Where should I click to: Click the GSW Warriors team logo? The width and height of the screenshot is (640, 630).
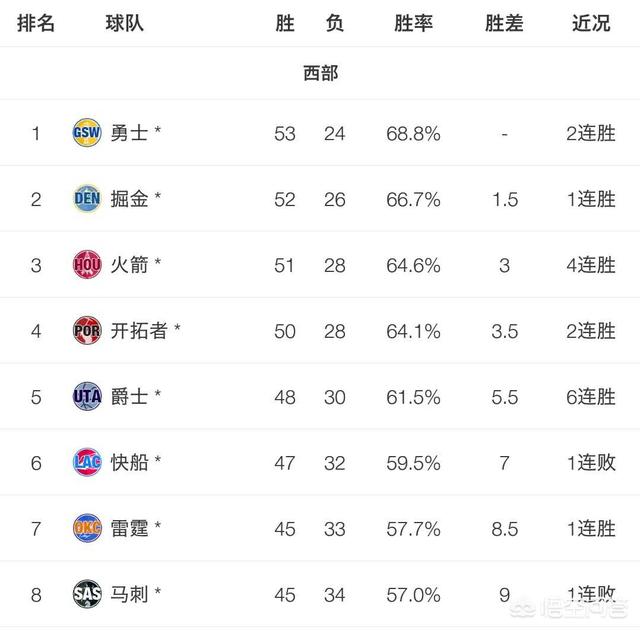point(87,133)
